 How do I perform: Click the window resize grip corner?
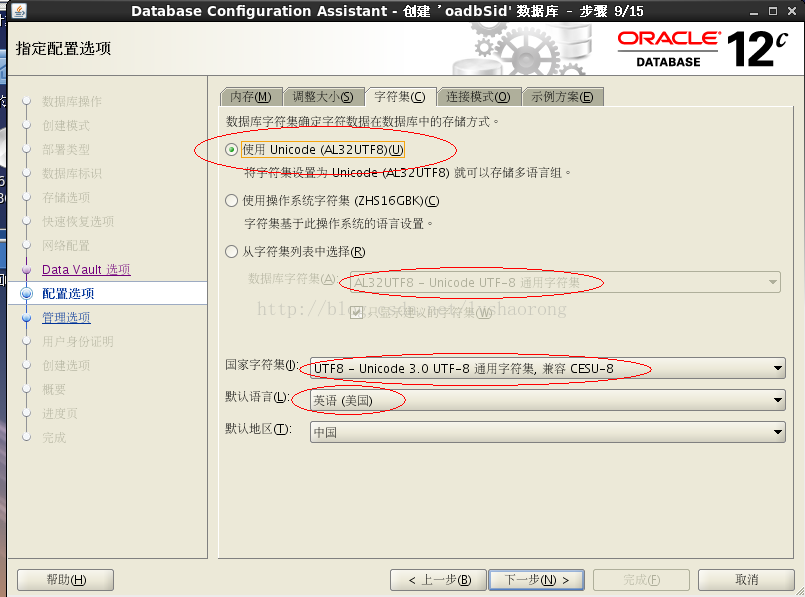(x=800, y=592)
